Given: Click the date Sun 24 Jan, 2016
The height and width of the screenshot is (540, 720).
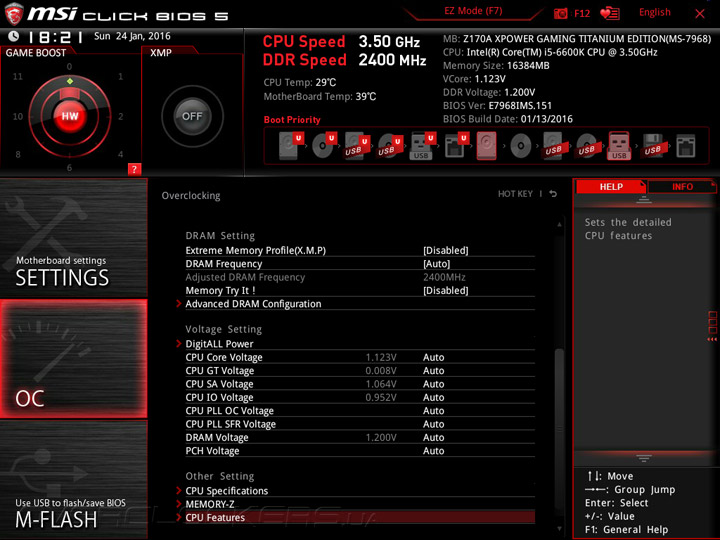Looking at the screenshot, I should pos(132,36).
